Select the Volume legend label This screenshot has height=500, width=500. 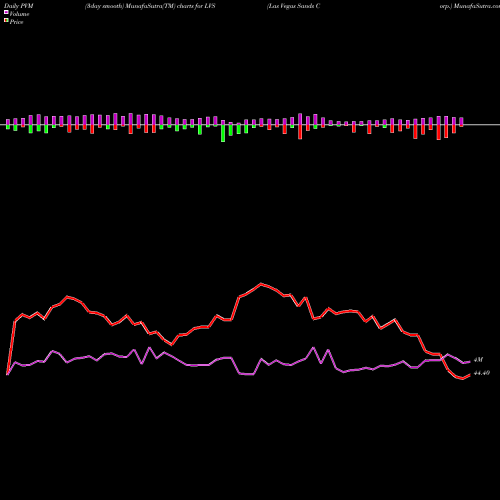19,14
